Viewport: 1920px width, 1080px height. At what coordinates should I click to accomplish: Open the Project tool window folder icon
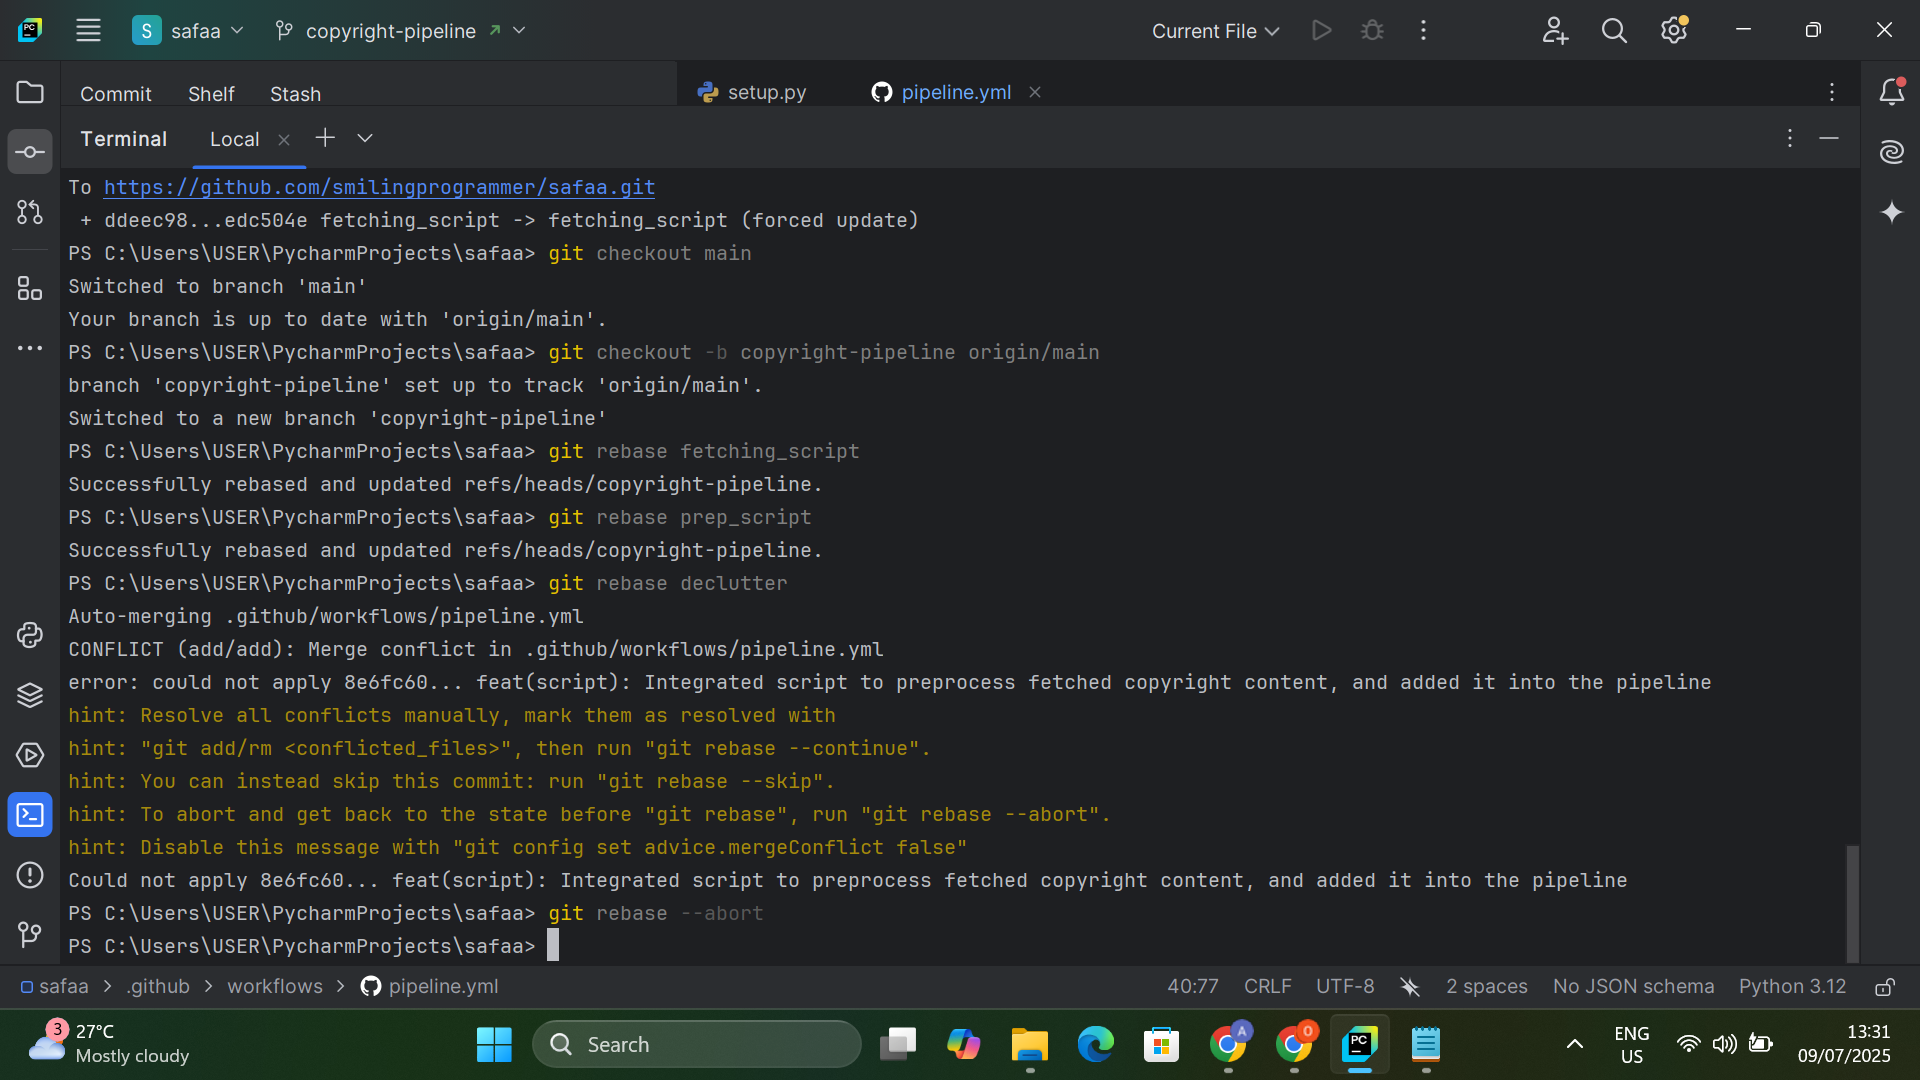coord(30,92)
